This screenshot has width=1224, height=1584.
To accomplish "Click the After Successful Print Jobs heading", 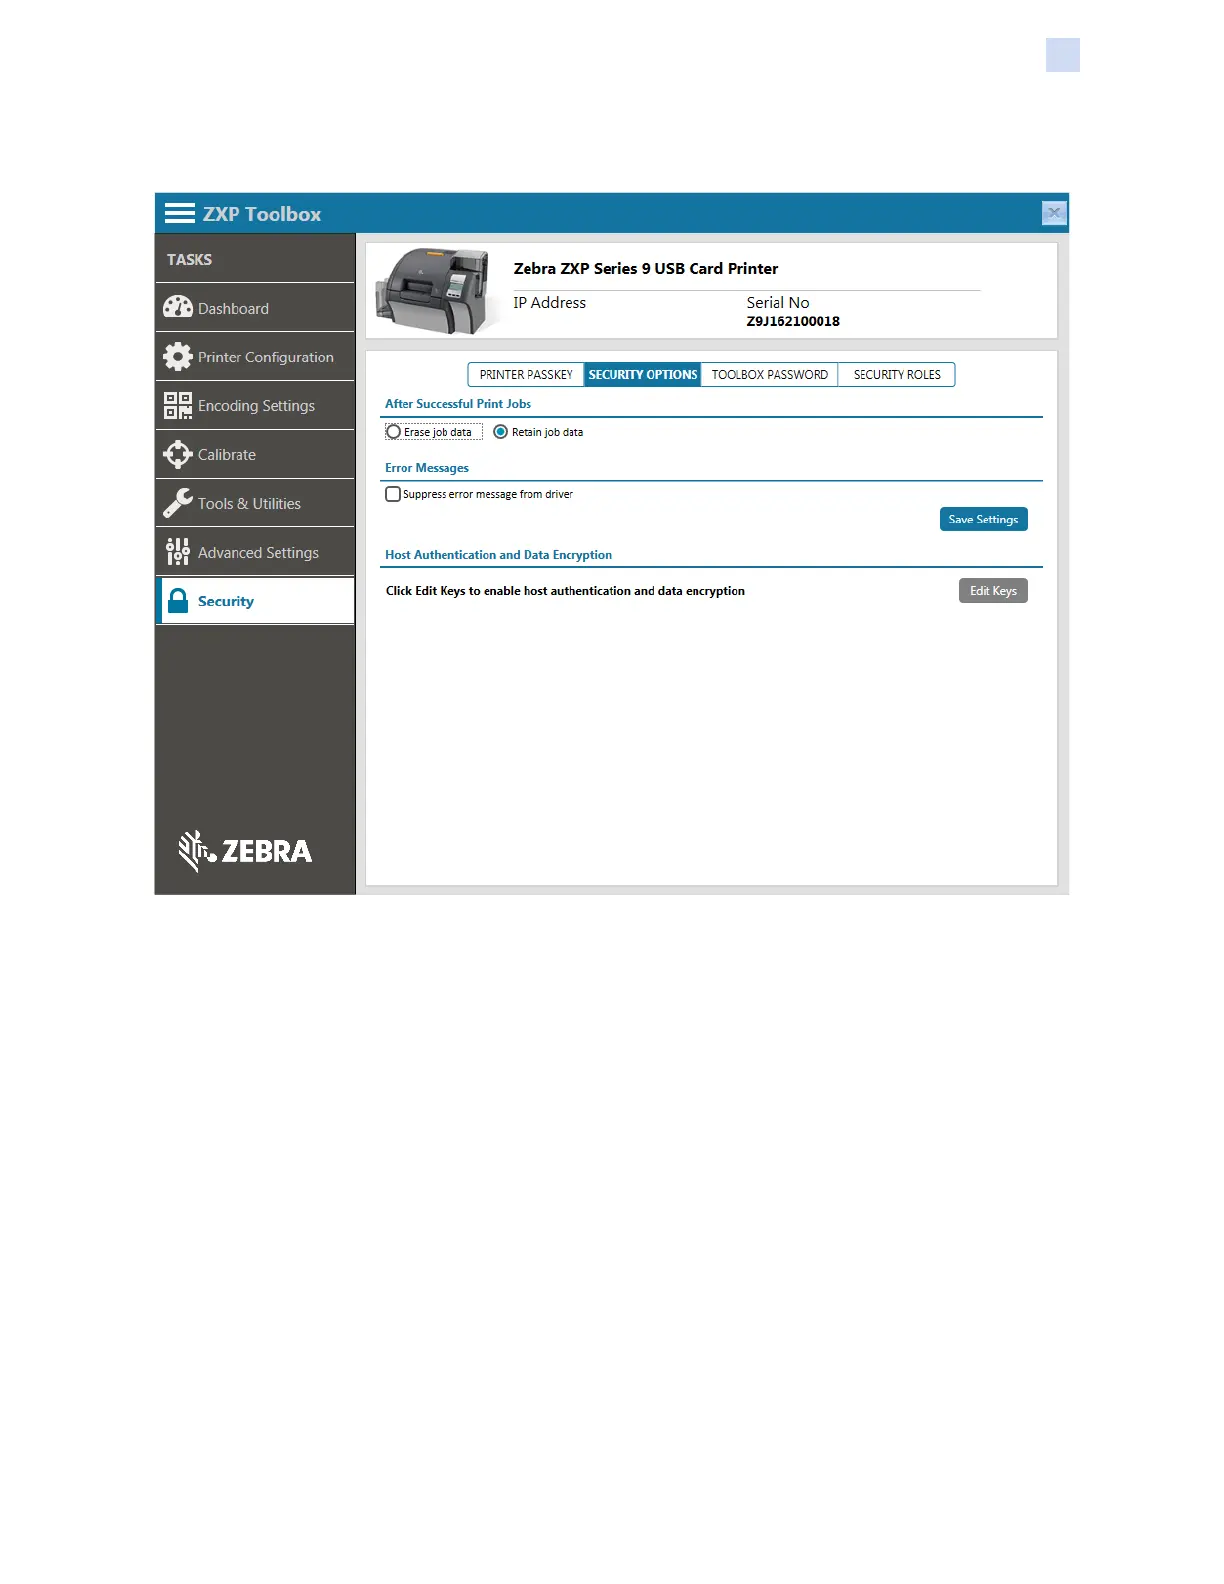I will click(458, 404).
